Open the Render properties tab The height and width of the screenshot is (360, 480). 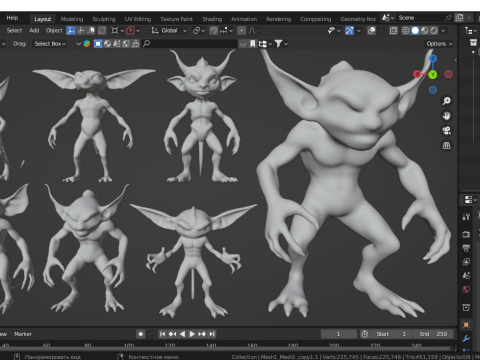[466, 234]
